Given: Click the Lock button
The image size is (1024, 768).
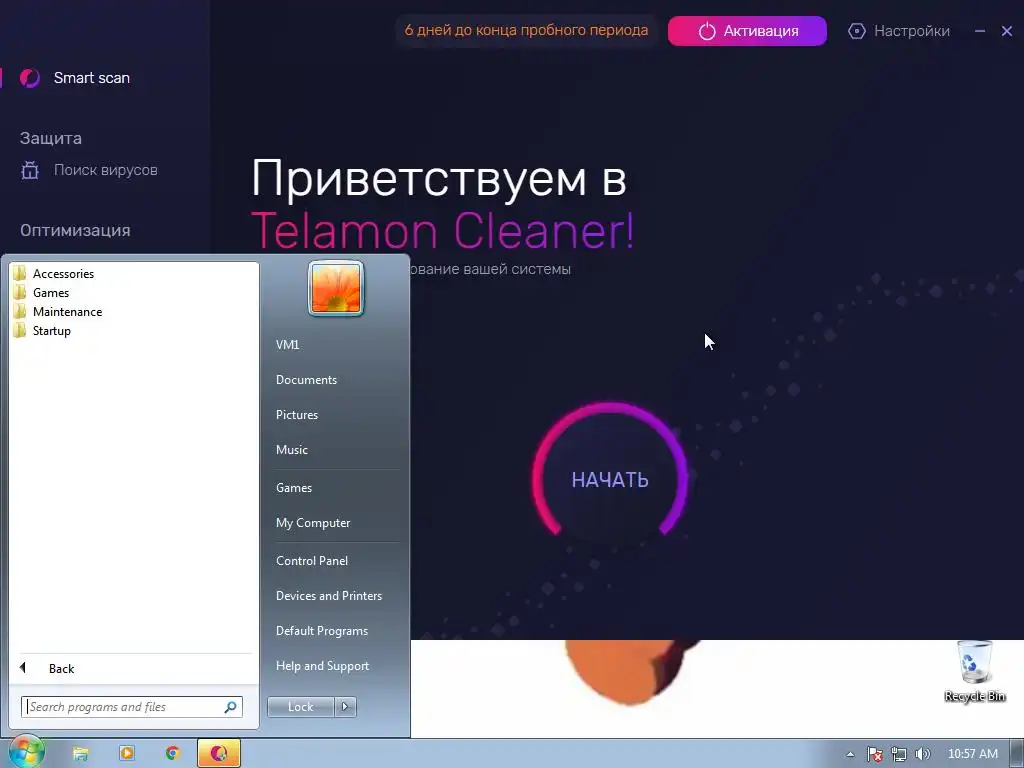Looking at the screenshot, I should click(300, 707).
